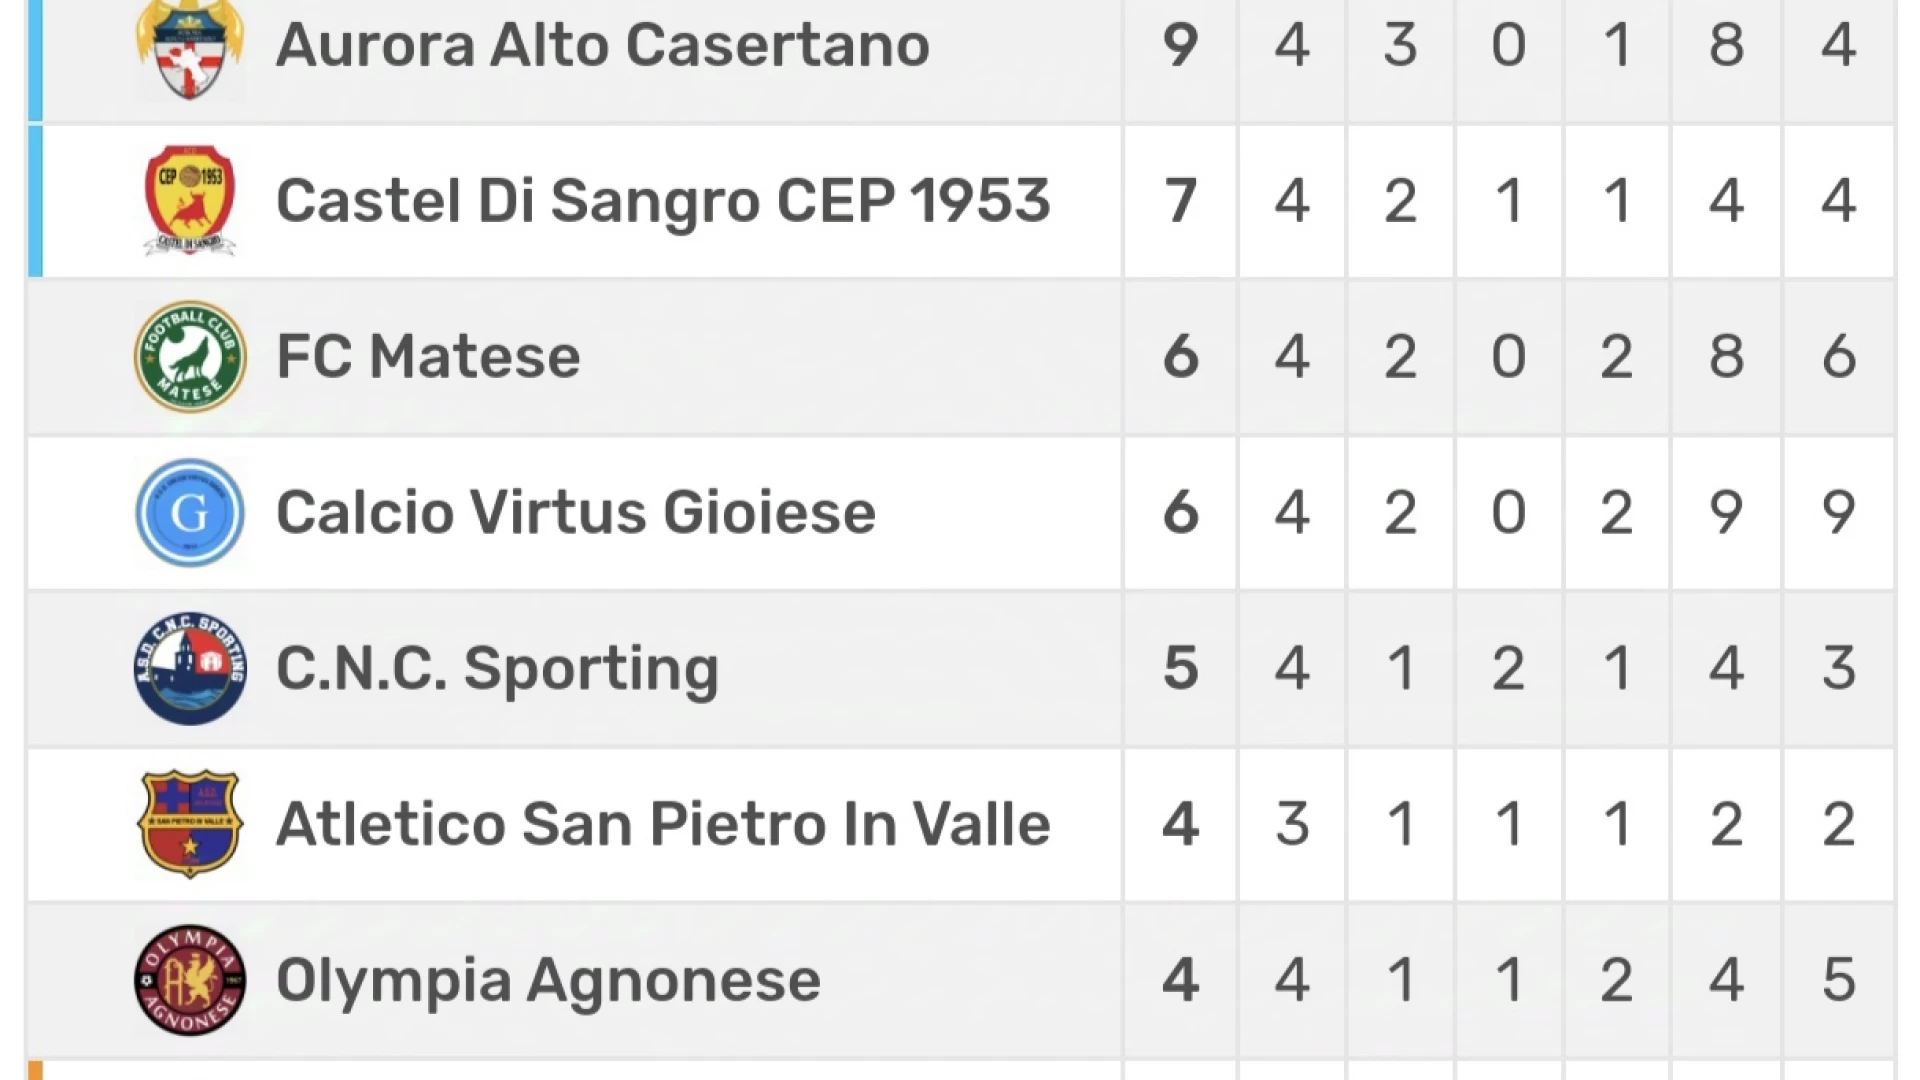Screen dimensions: 1920x1080
Task: Open Aurora Alto Casertano team name
Action: point(603,45)
